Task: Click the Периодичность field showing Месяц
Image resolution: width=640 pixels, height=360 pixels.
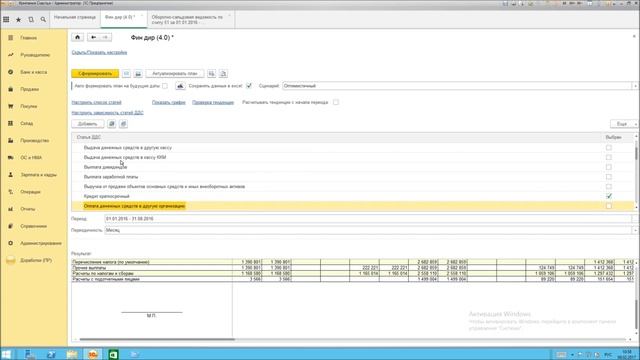Action: (x=368, y=230)
